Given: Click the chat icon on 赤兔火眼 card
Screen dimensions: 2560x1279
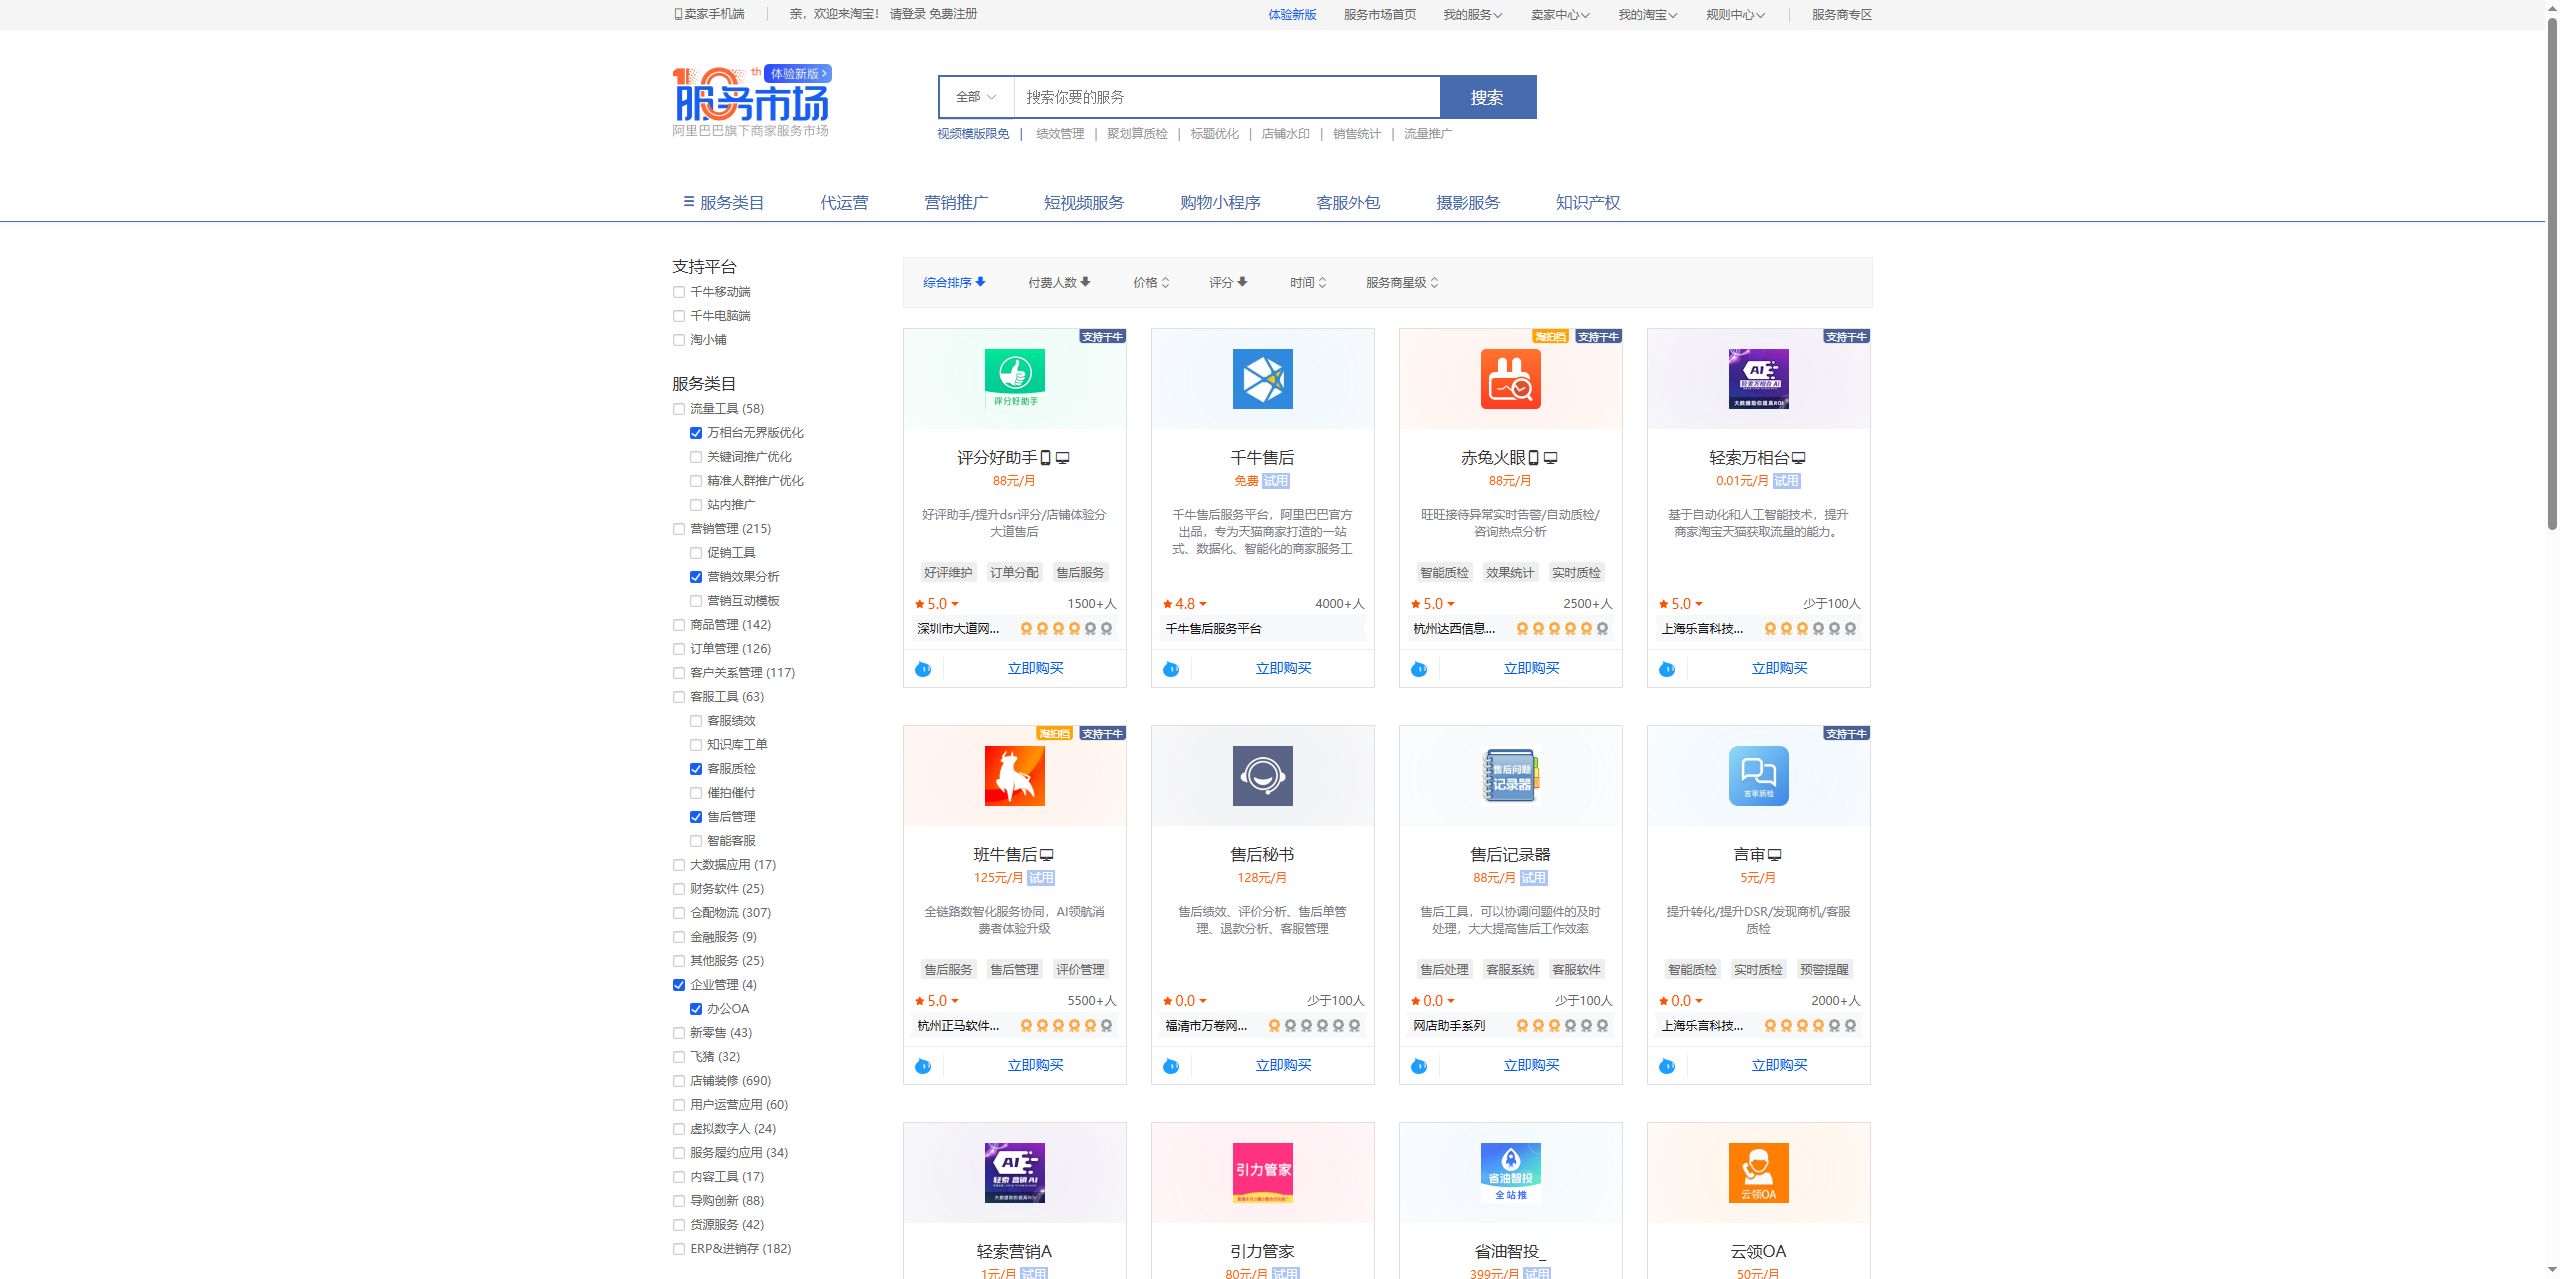Looking at the screenshot, I should click(x=1419, y=669).
